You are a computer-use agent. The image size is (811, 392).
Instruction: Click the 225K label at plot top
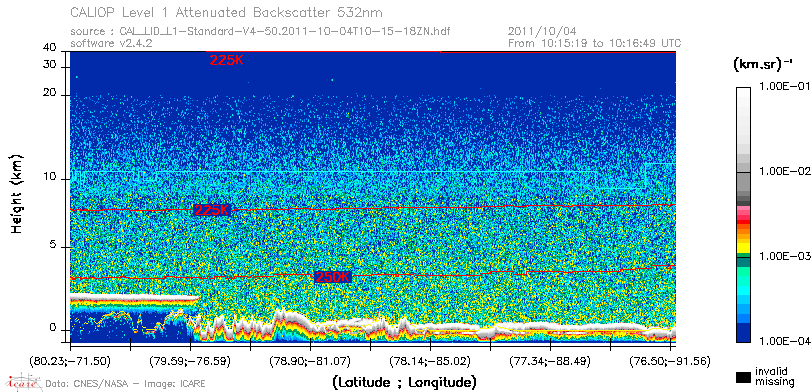point(226,61)
